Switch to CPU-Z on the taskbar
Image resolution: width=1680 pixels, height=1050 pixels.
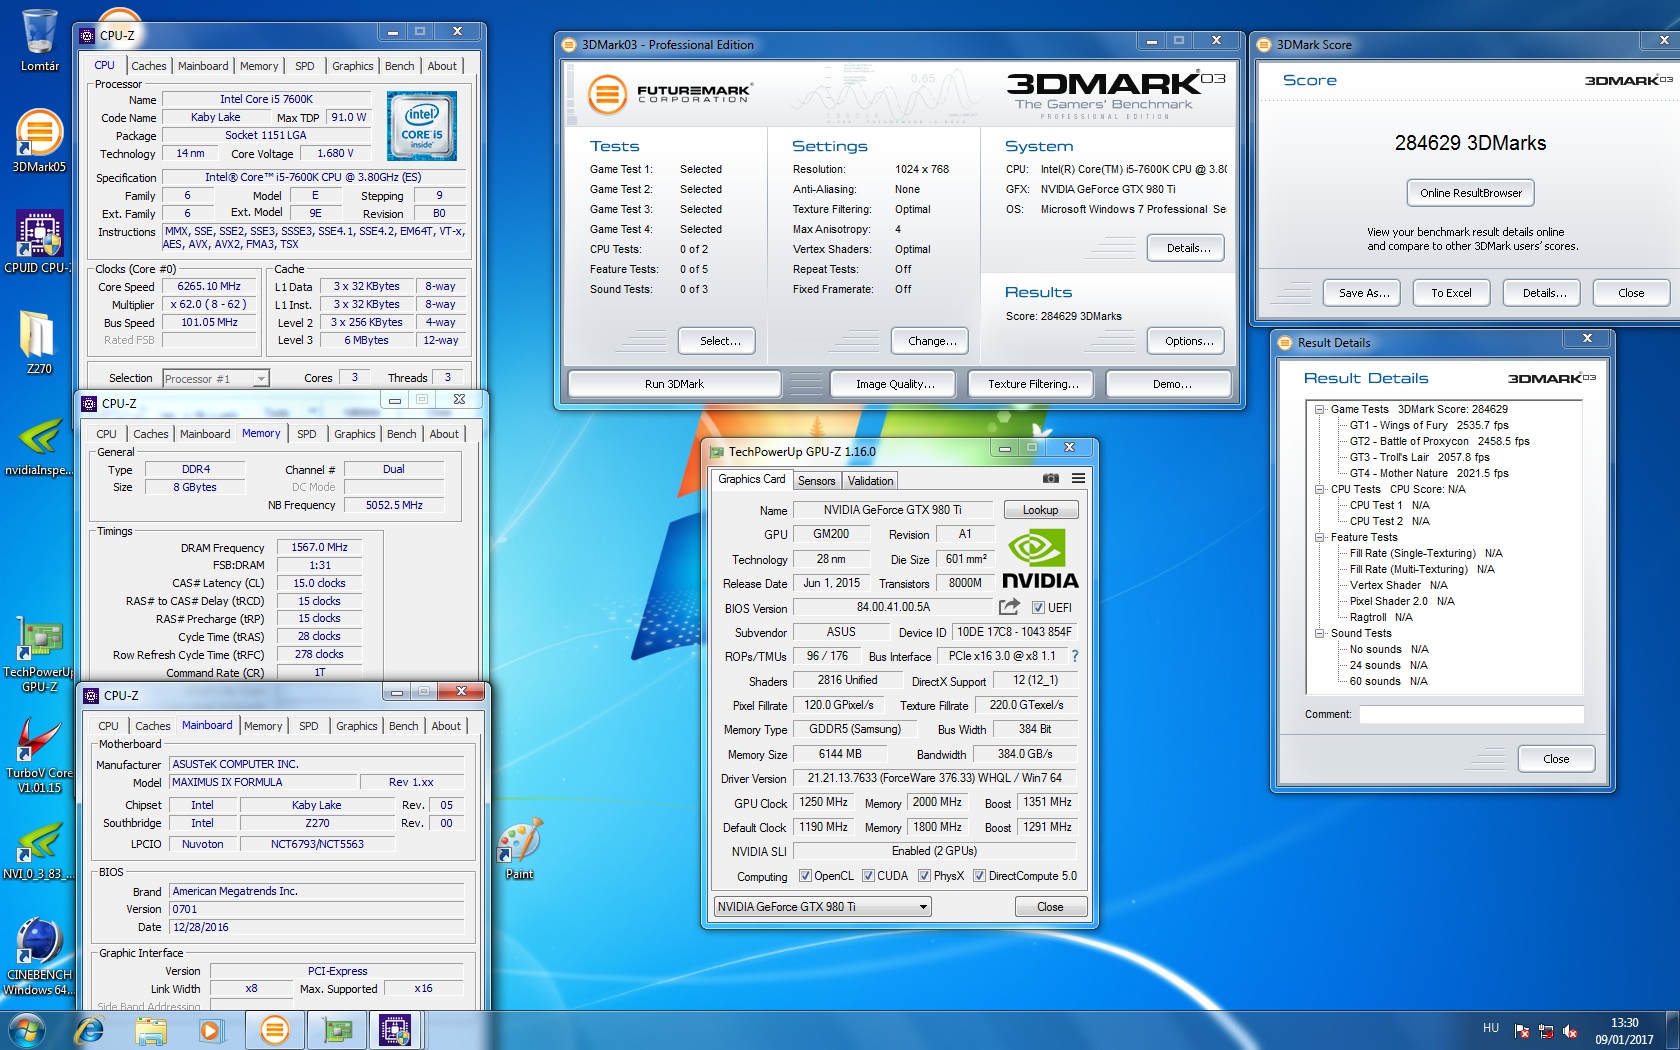[x=396, y=1030]
